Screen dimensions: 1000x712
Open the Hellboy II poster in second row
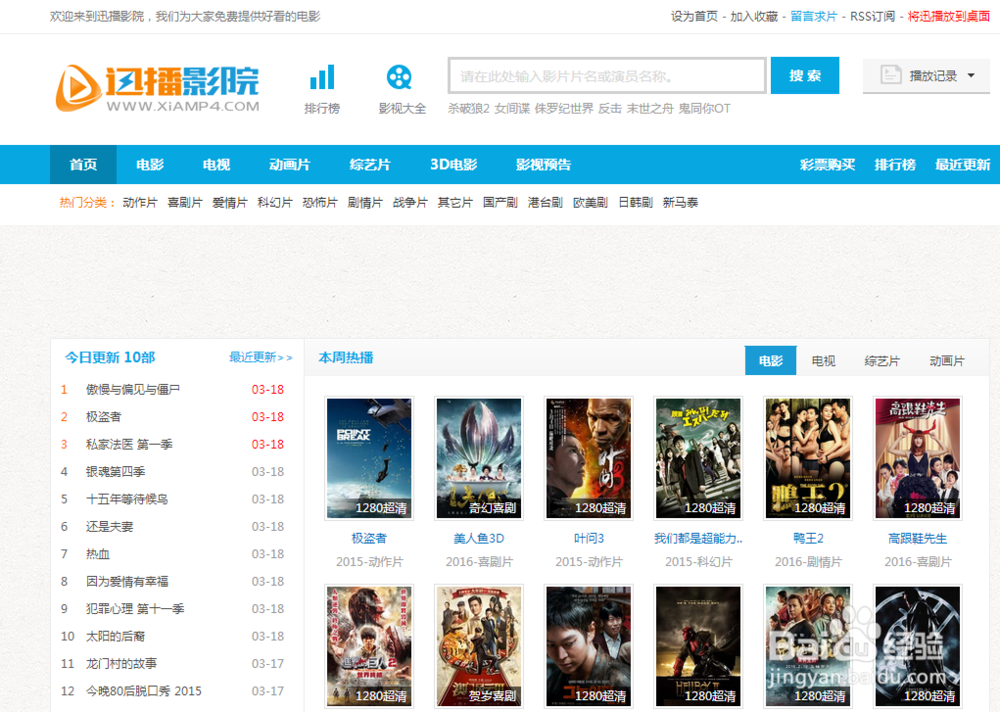tap(698, 646)
